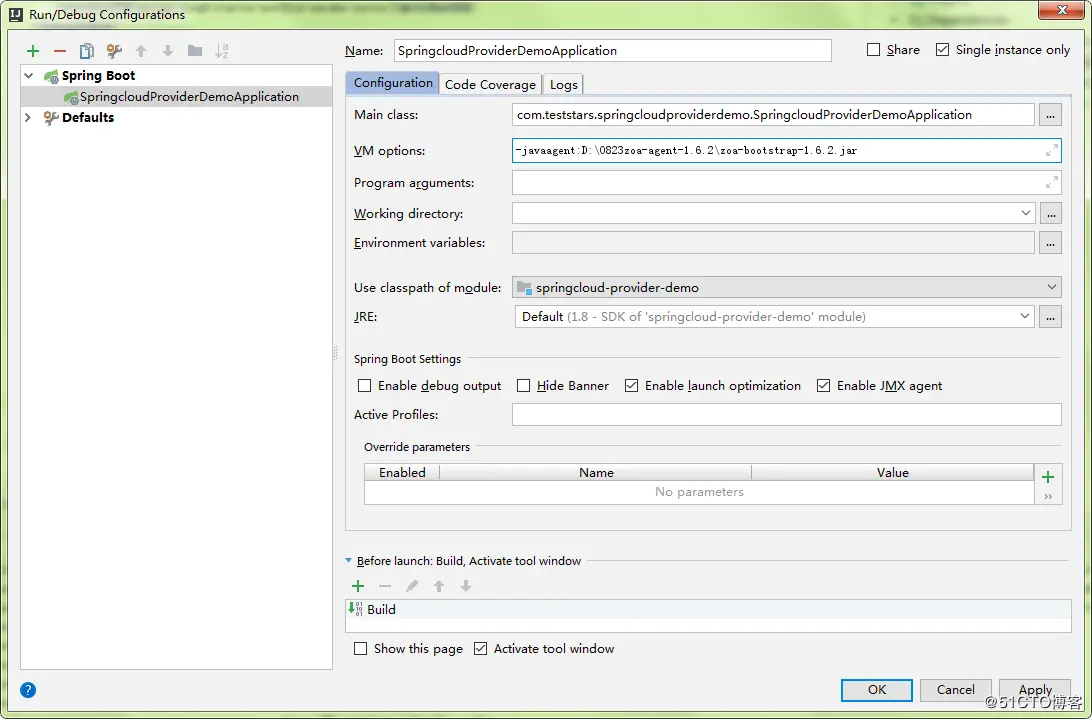This screenshot has height=719, width=1092.
Task: Click the Name column header in Override parameters
Action: pos(596,472)
